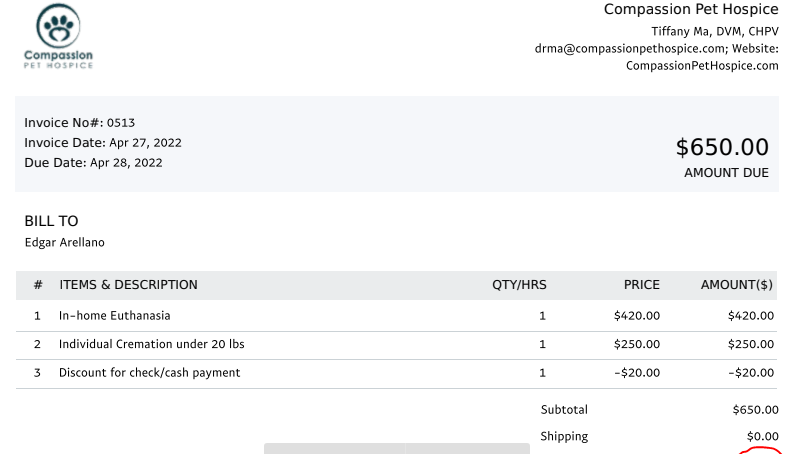Click the Shipping $0.00 value
This screenshot has height=454, width=805.
762,437
